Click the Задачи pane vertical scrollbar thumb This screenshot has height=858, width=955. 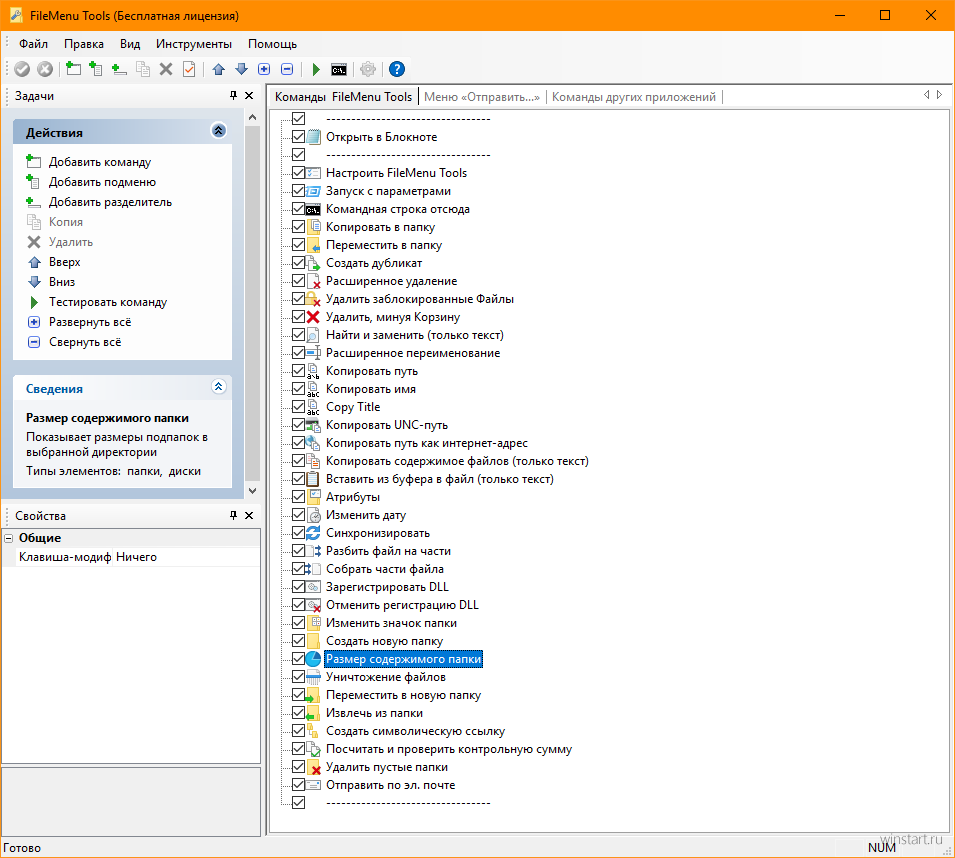(x=253, y=303)
